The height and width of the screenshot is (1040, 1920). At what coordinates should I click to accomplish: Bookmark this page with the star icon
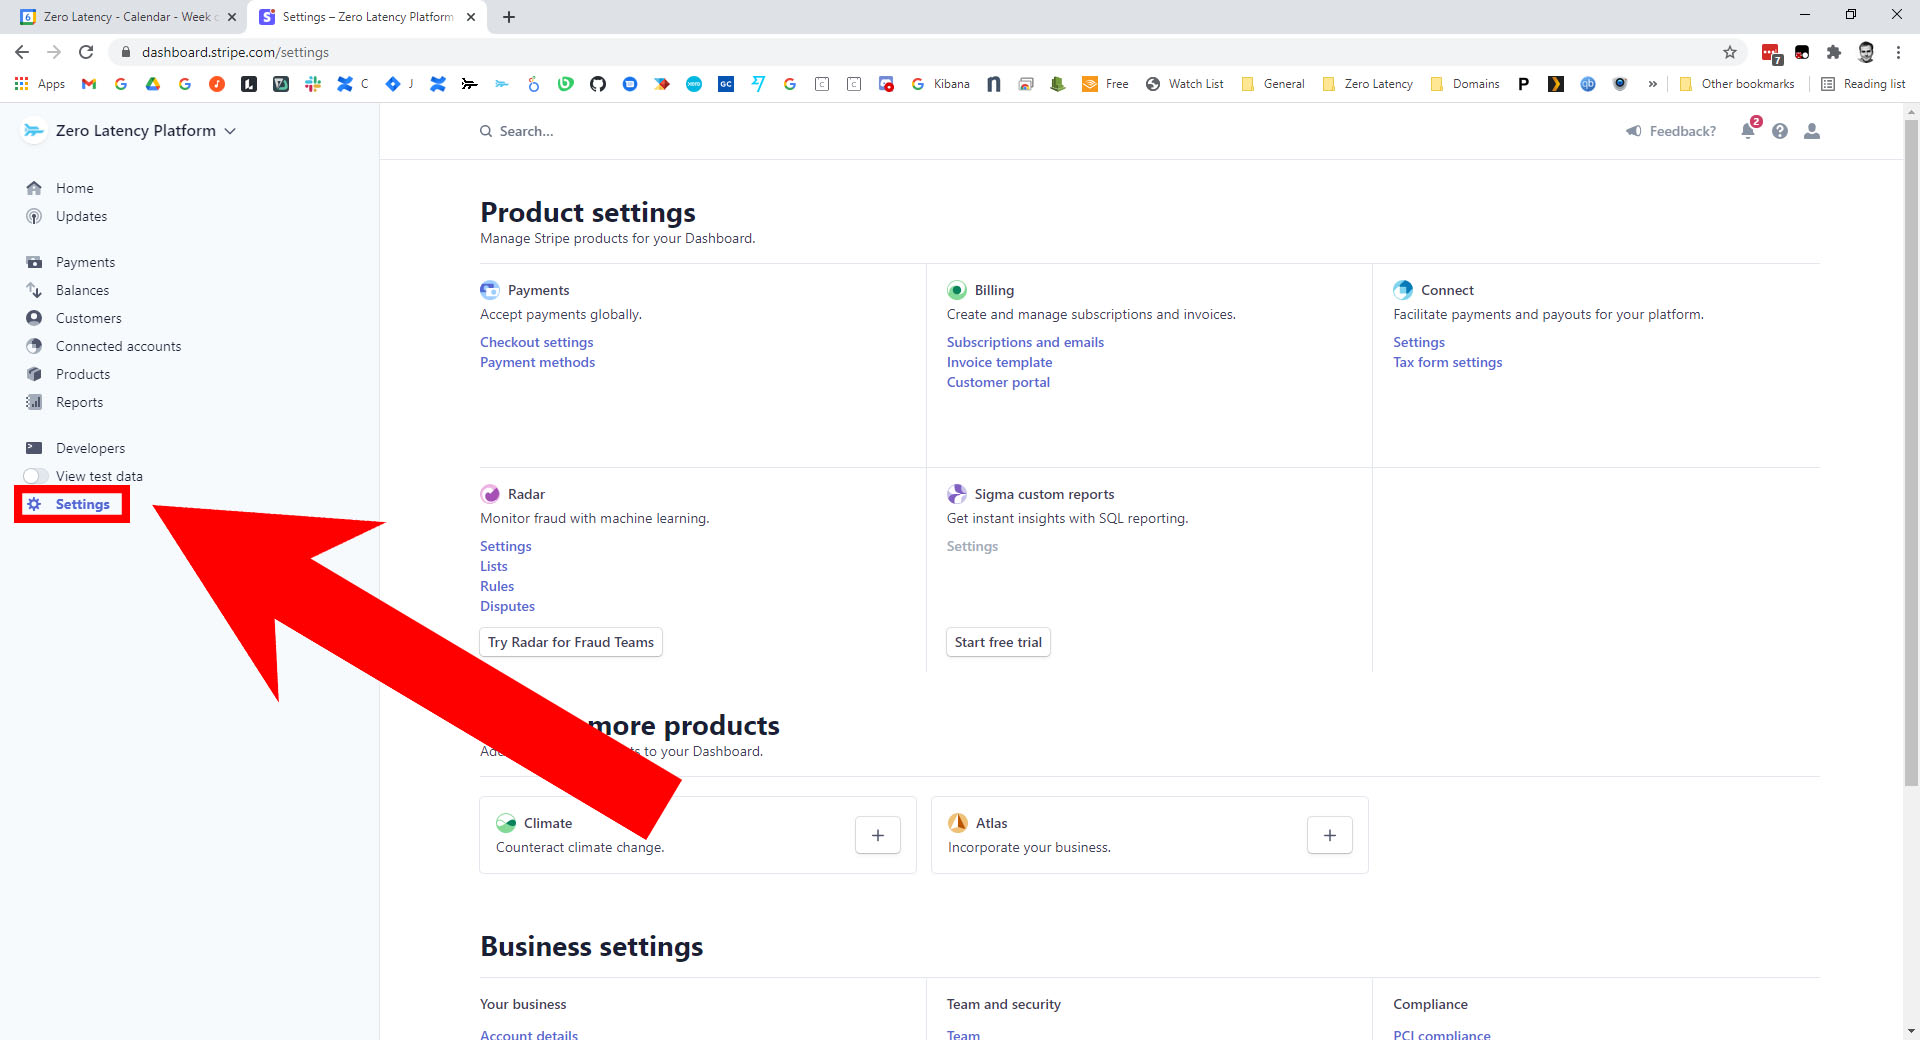point(1730,52)
